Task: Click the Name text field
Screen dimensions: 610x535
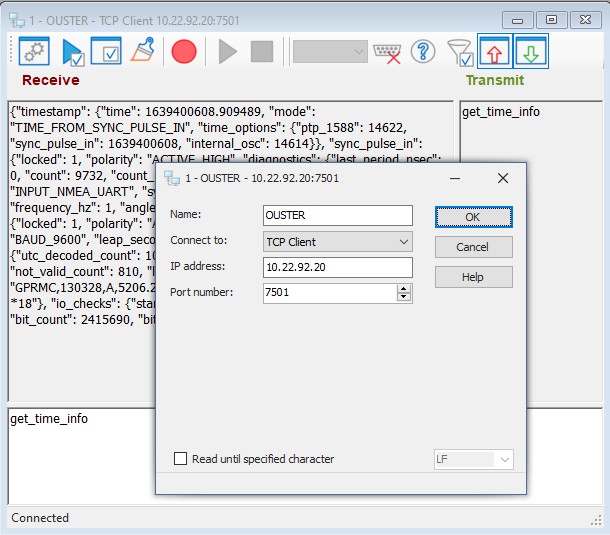Action: (x=338, y=215)
